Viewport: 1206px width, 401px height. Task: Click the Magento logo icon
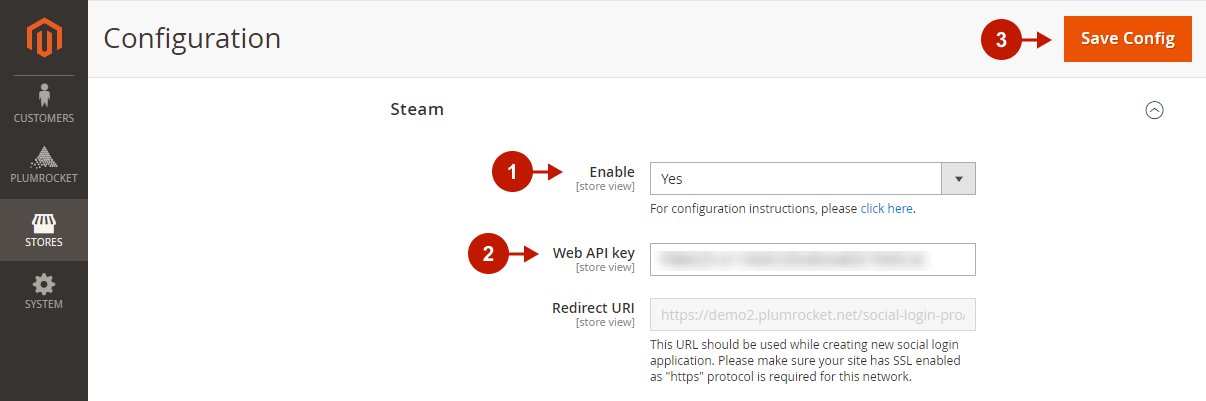coord(44,38)
